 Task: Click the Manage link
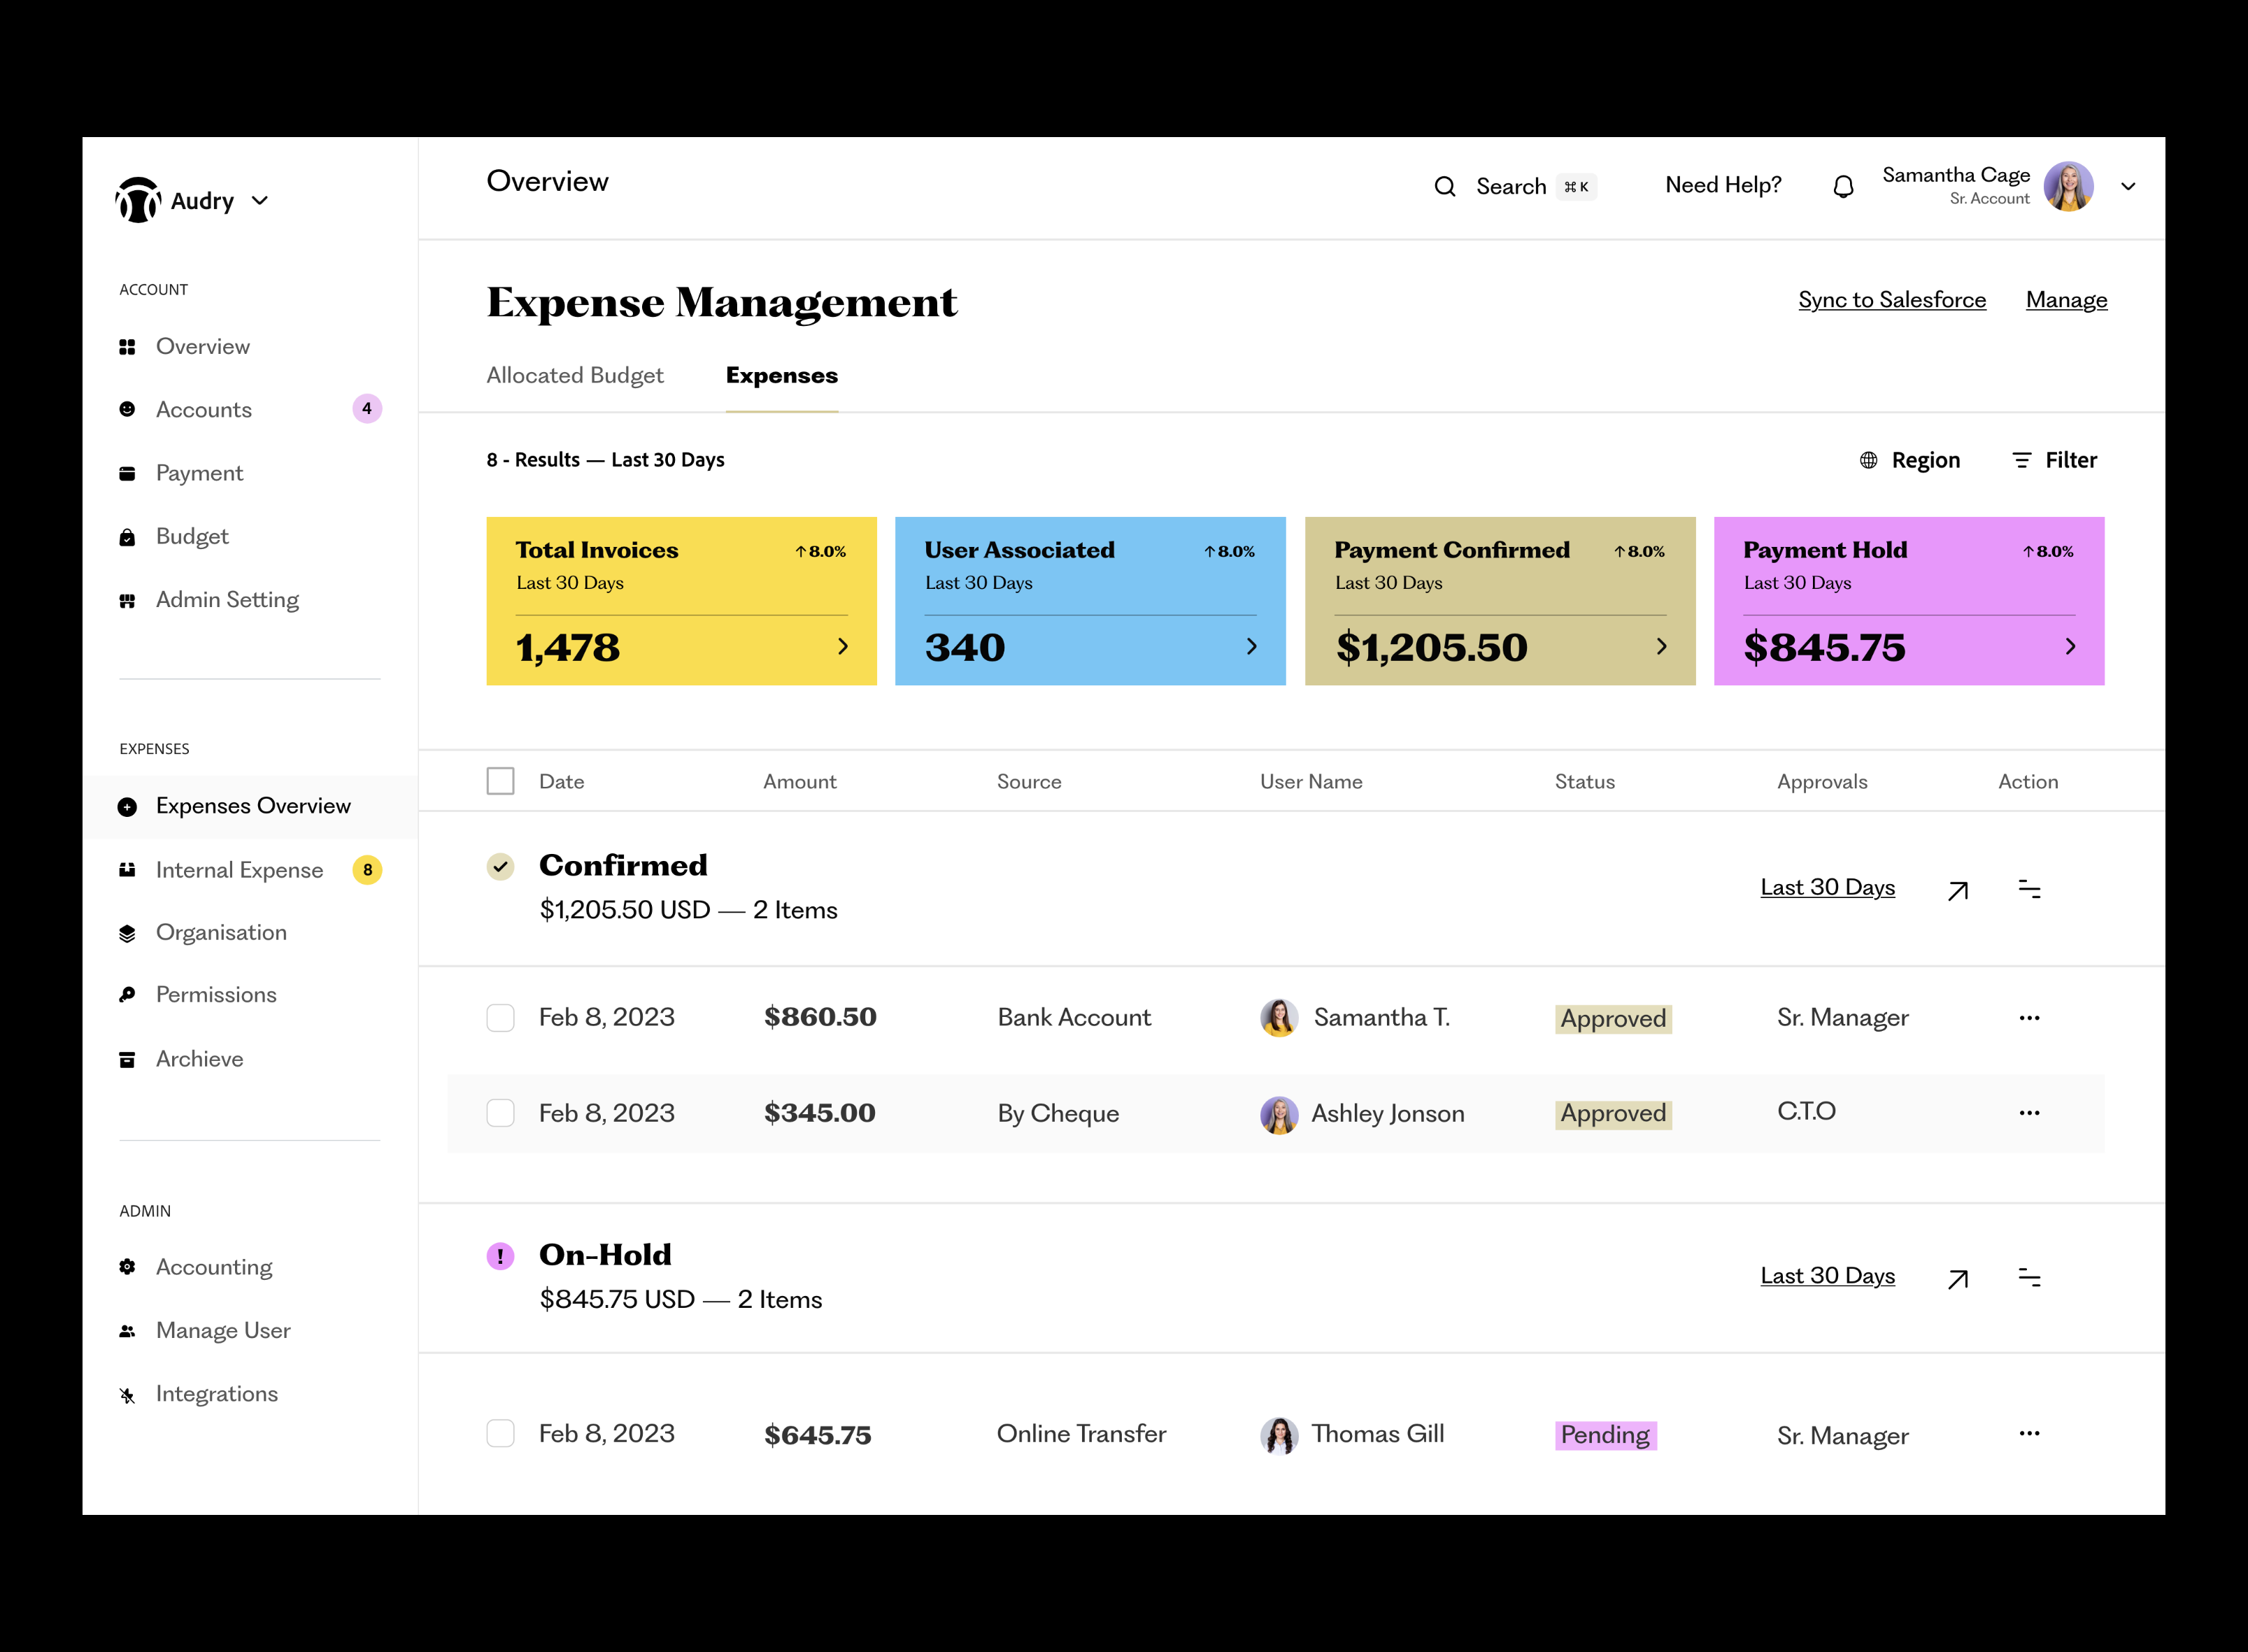(2066, 300)
